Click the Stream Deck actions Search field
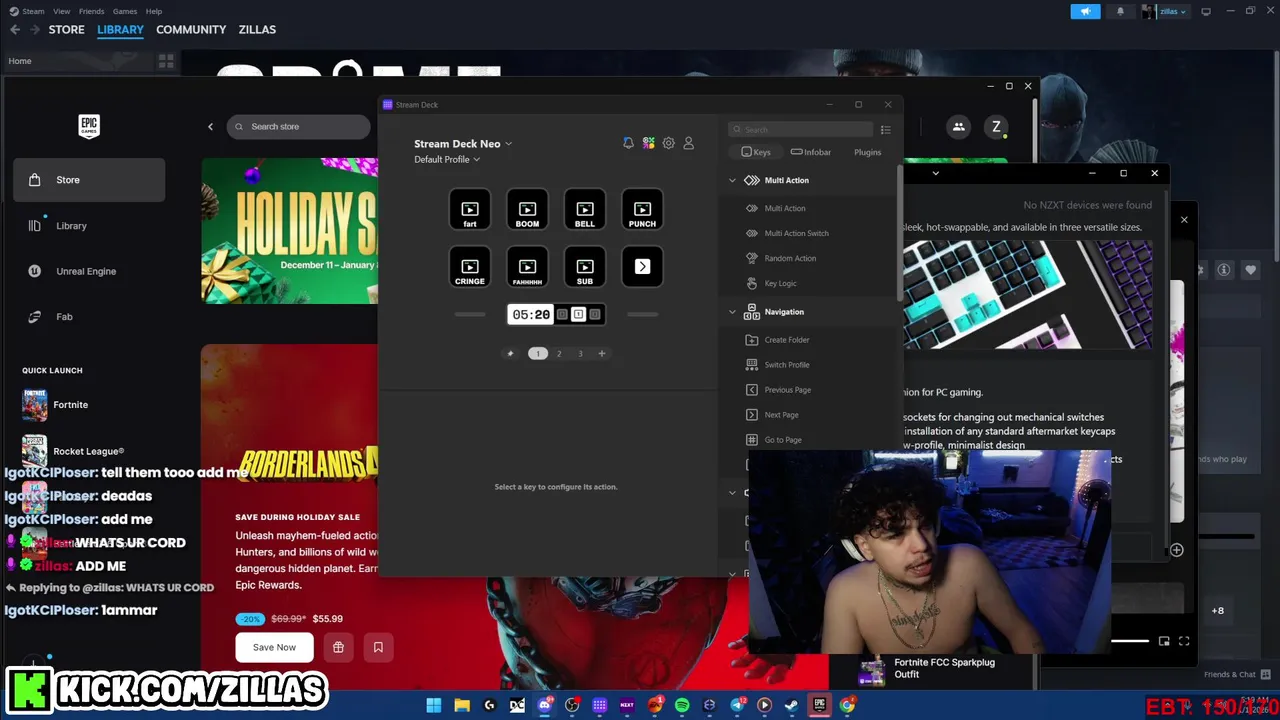Screen dimensions: 1280x720 tap(801, 130)
